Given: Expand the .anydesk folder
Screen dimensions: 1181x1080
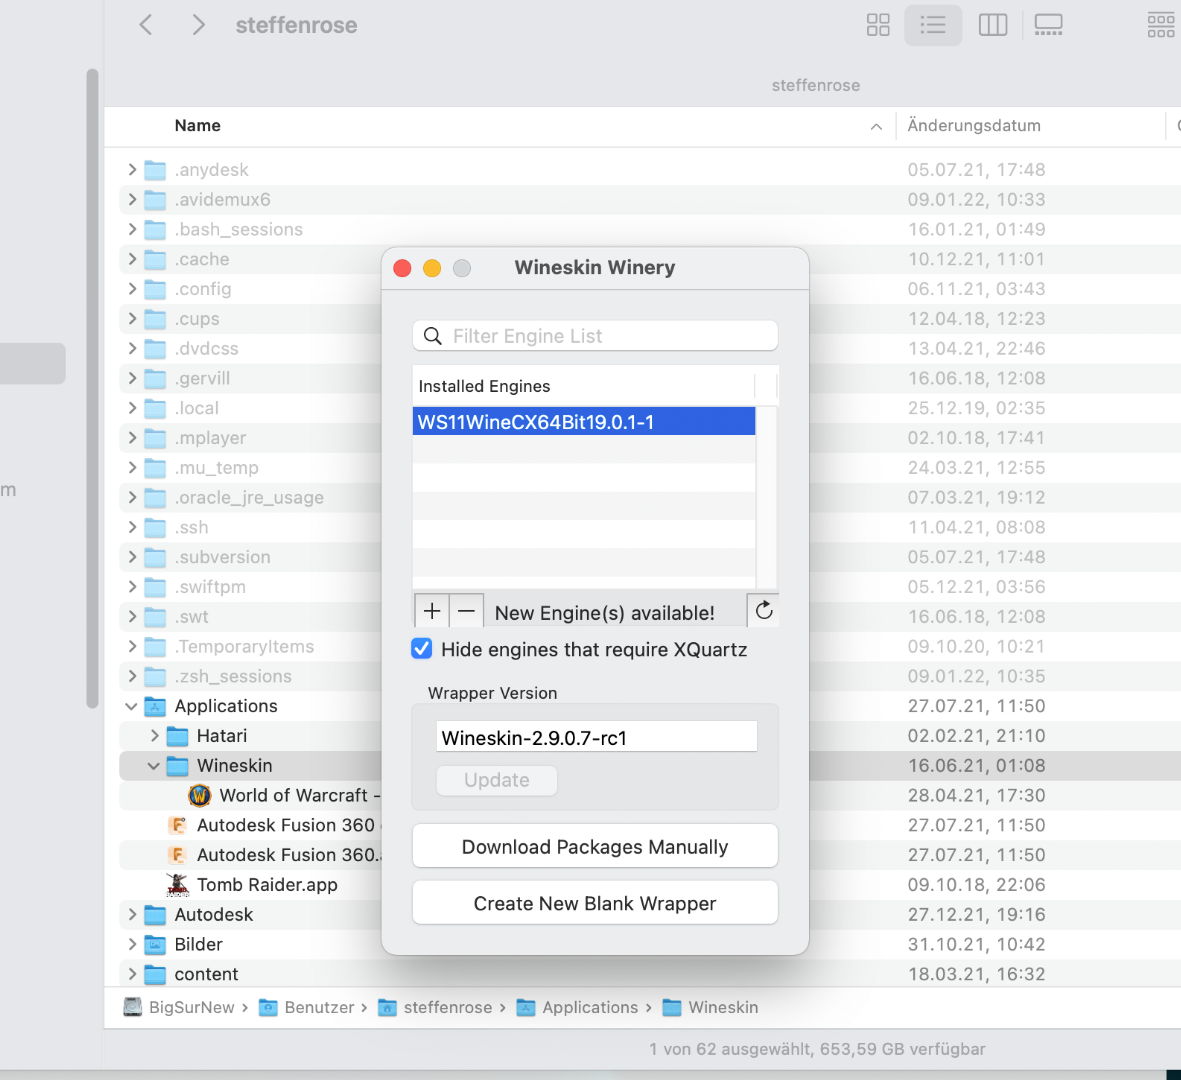Looking at the screenshot, I should 132,169.
